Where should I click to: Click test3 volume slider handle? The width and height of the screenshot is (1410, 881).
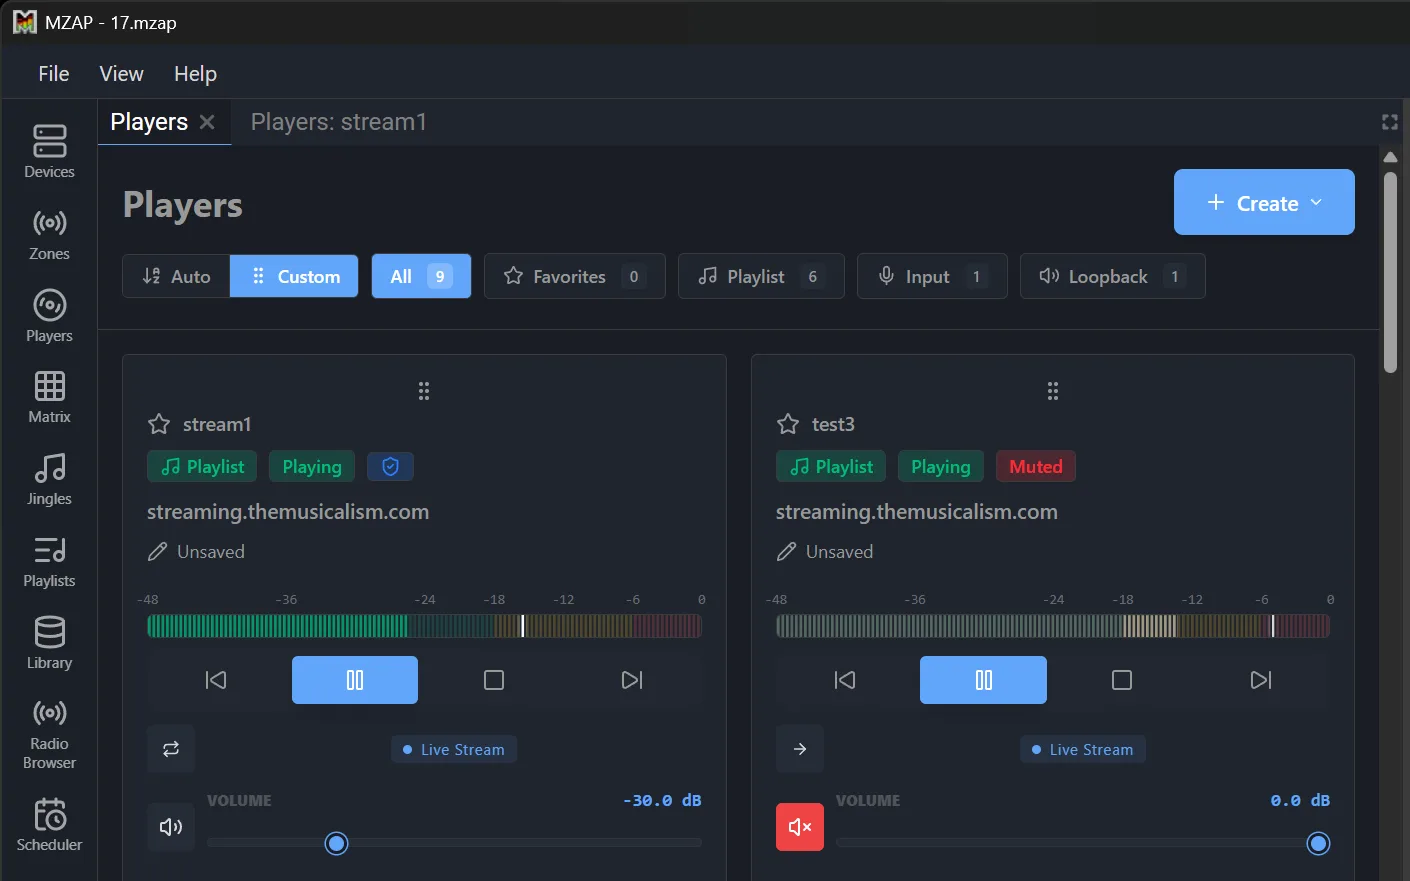coord(1319,843)
